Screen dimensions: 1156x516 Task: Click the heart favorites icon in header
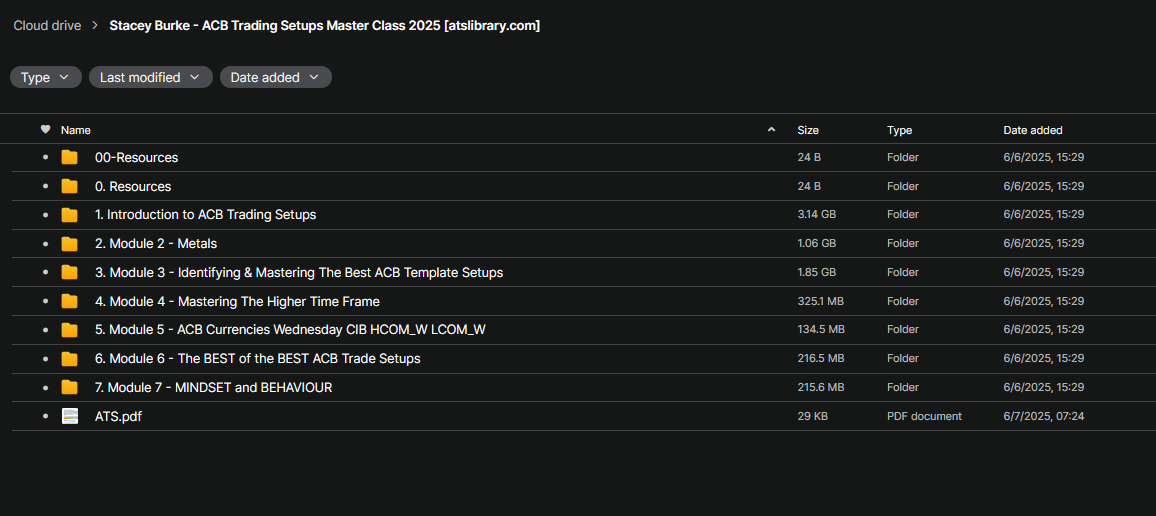(x=45, y=130)
